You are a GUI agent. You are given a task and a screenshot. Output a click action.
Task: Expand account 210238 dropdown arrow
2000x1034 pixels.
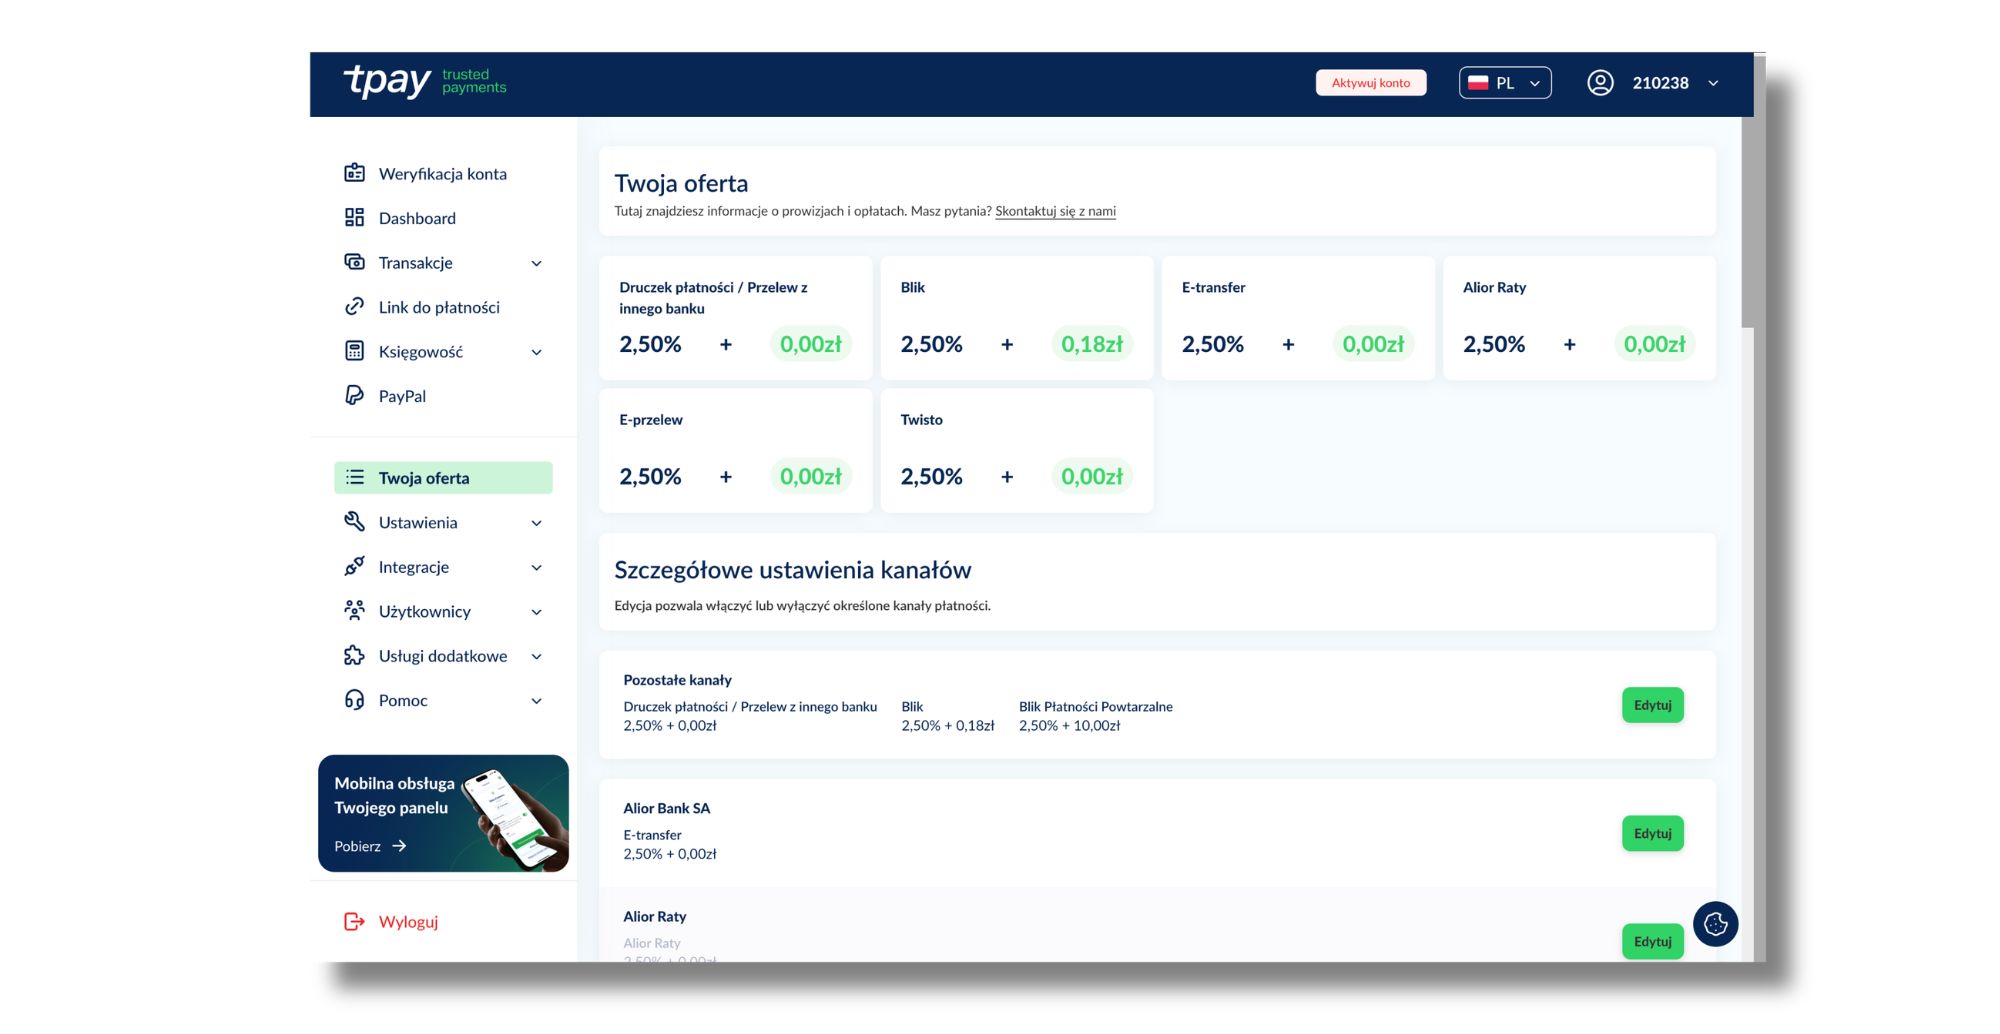coord(1713,83)
